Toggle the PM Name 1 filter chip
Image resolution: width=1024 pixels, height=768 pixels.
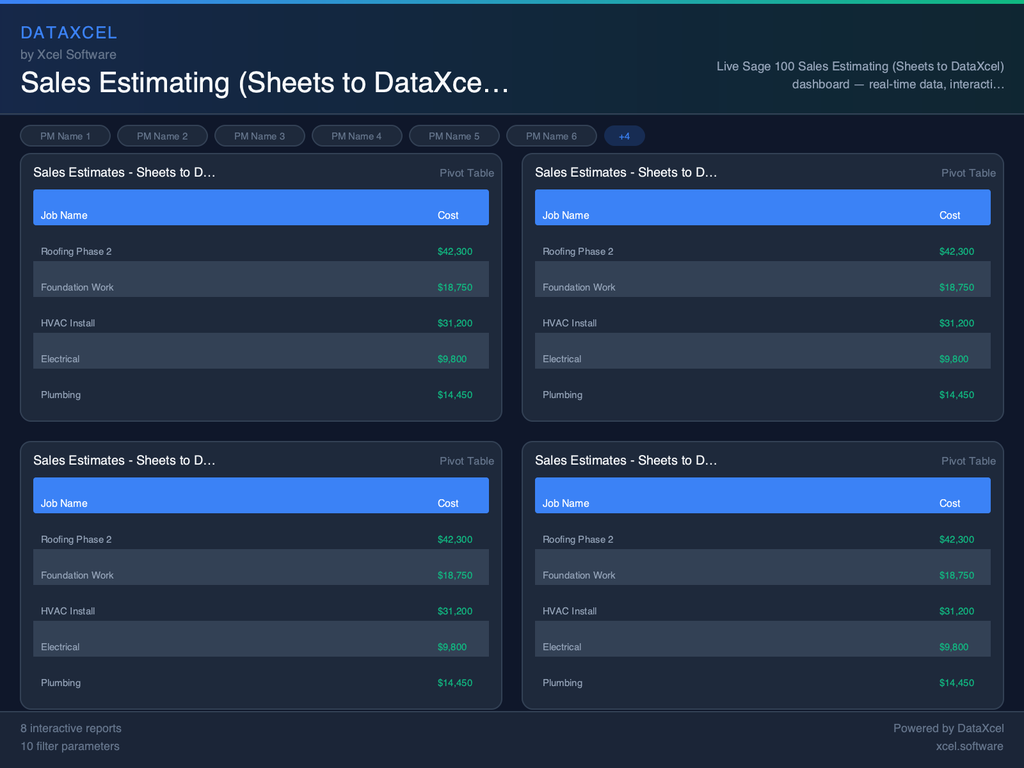tap(65, 136)
